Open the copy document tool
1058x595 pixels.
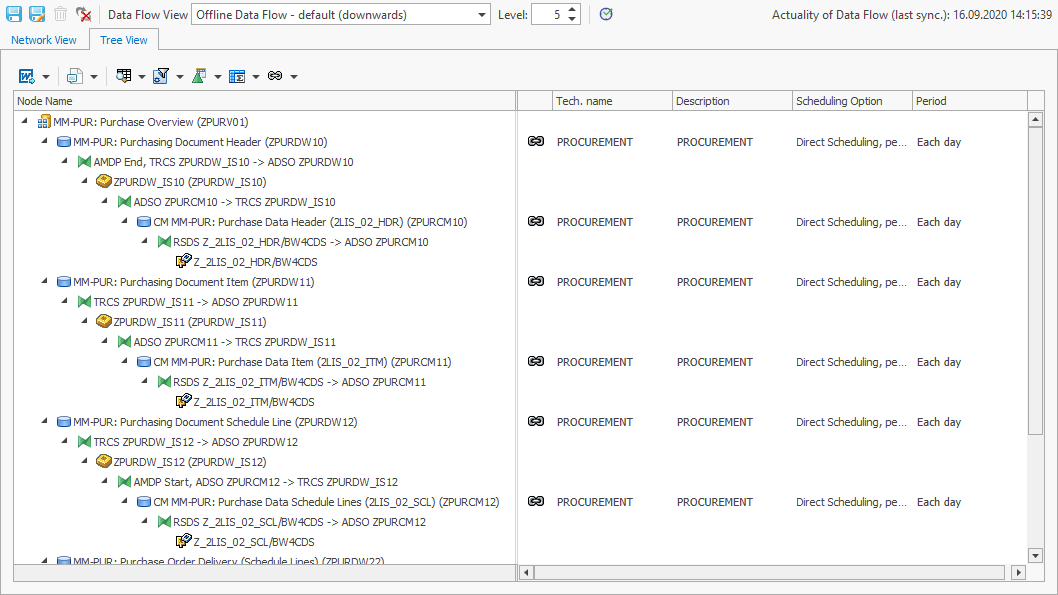[x=75, y=75]
